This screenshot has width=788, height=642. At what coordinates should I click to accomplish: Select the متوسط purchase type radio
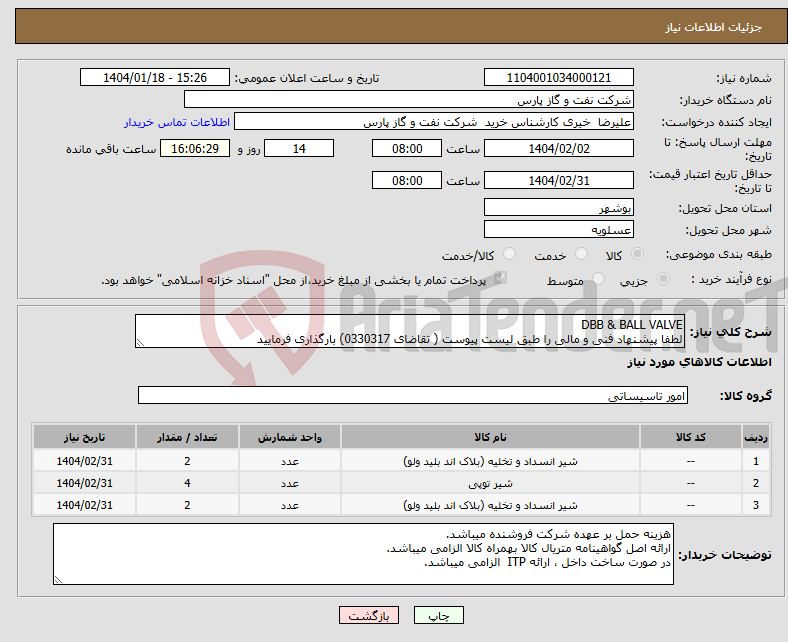598,279
